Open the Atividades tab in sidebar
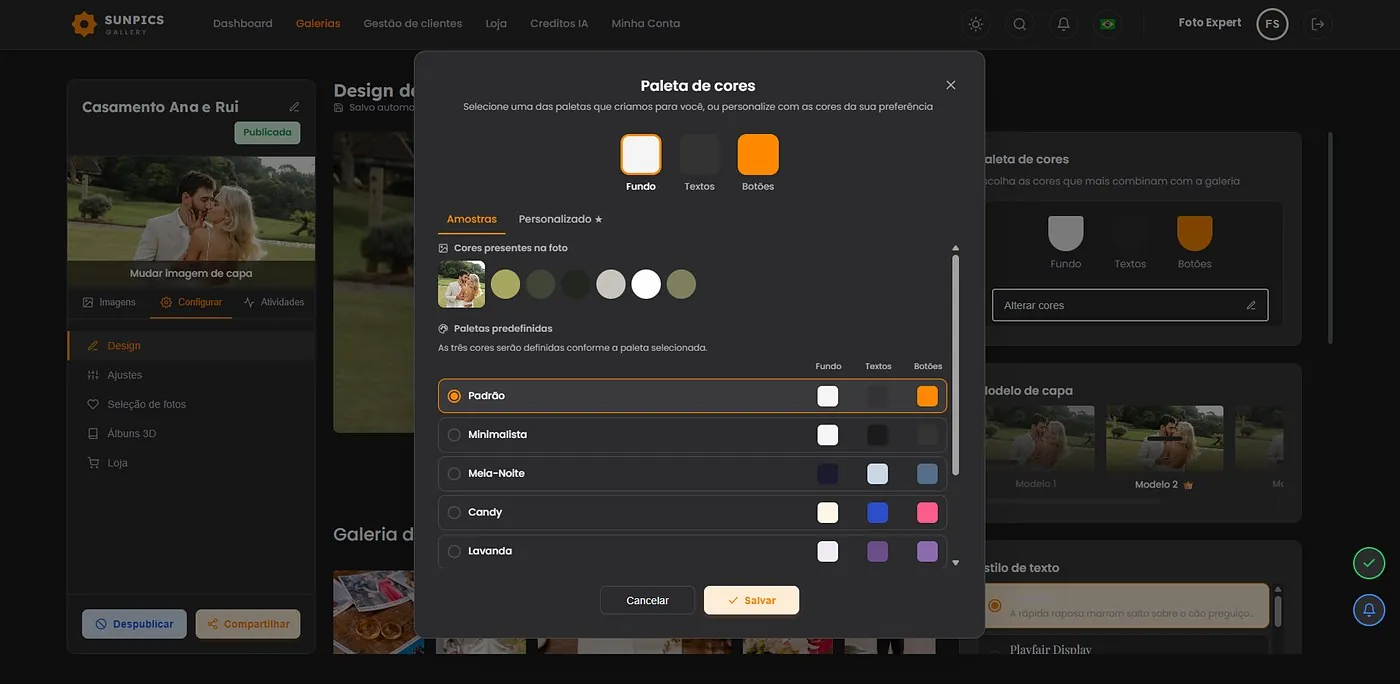 (274, 302)
